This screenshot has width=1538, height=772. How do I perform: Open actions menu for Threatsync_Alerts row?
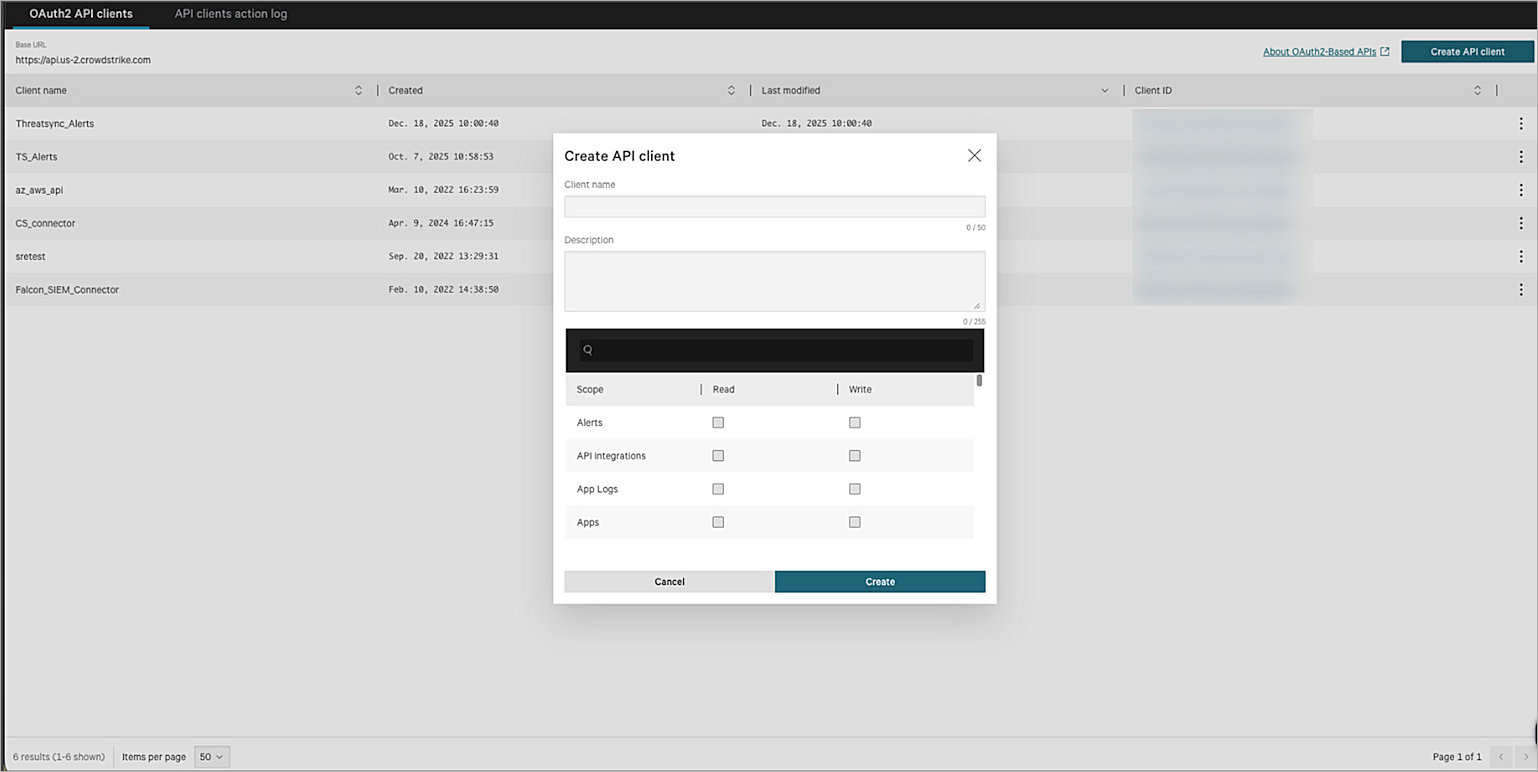[x=1521, y=124]
